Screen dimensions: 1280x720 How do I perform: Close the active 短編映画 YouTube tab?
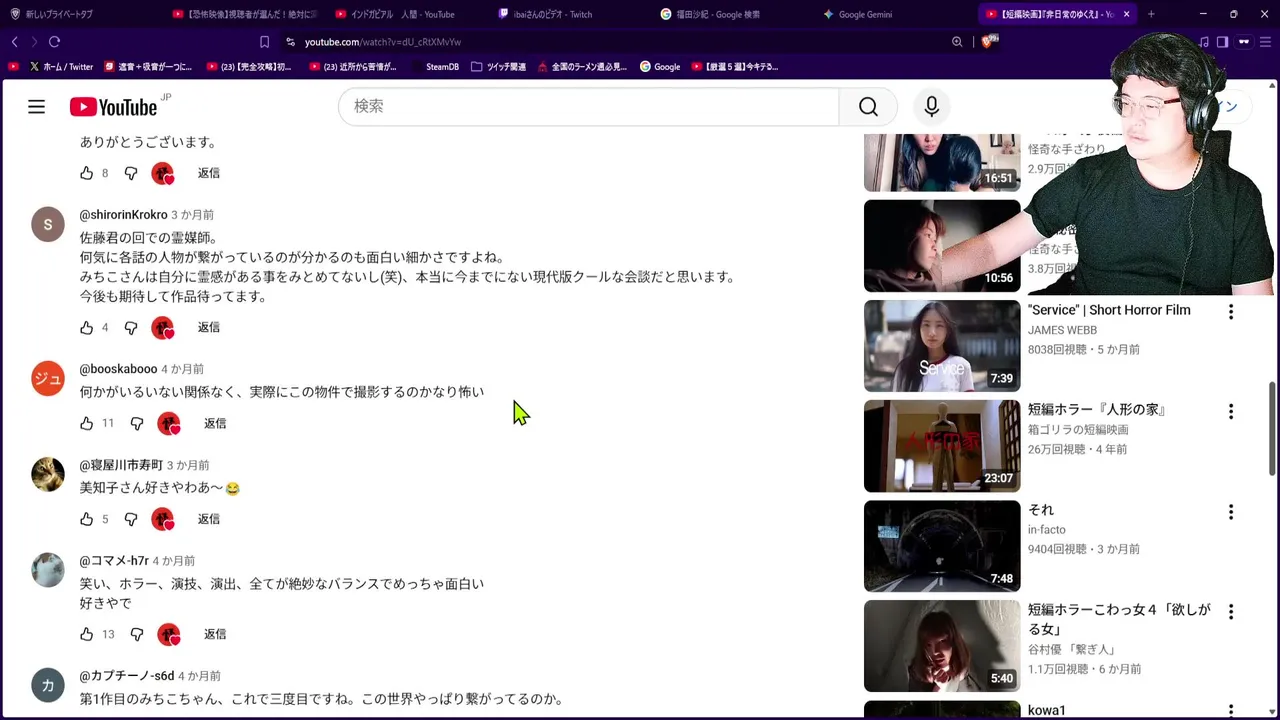pyautogui.click(x=1126, y=14)
